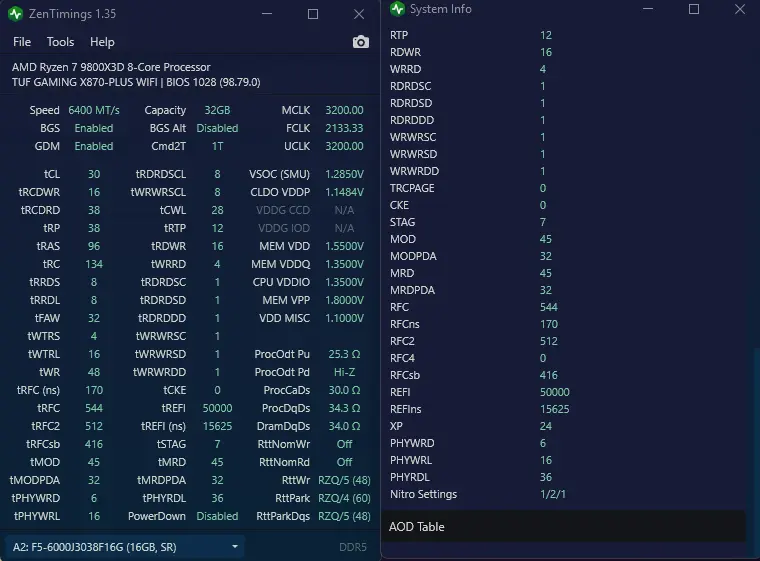Close the System Info window
The image size is (760, 561).
point(740,9)
